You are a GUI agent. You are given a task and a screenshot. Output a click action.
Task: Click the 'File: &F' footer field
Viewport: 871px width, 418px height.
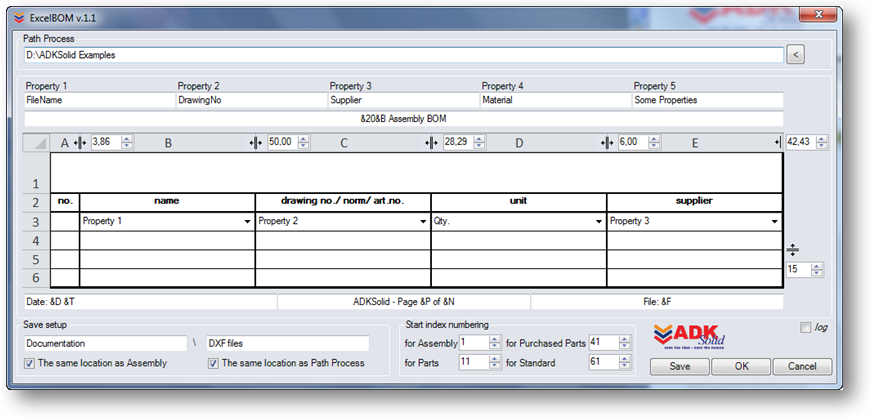(x=657, y=302)
